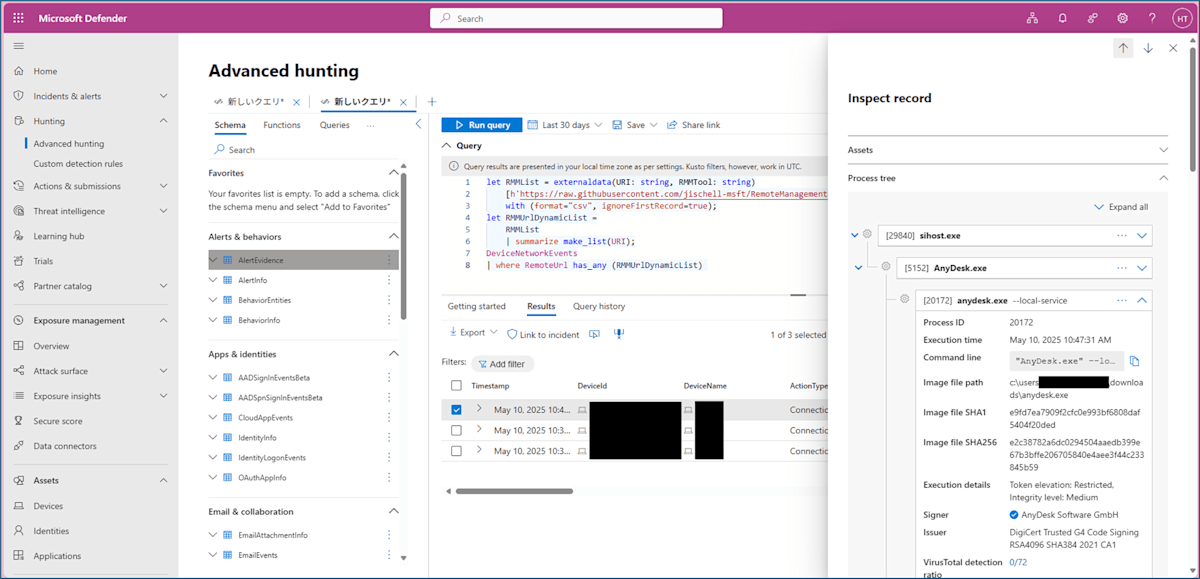Collapse the schema pane arrow

(418, 125)
